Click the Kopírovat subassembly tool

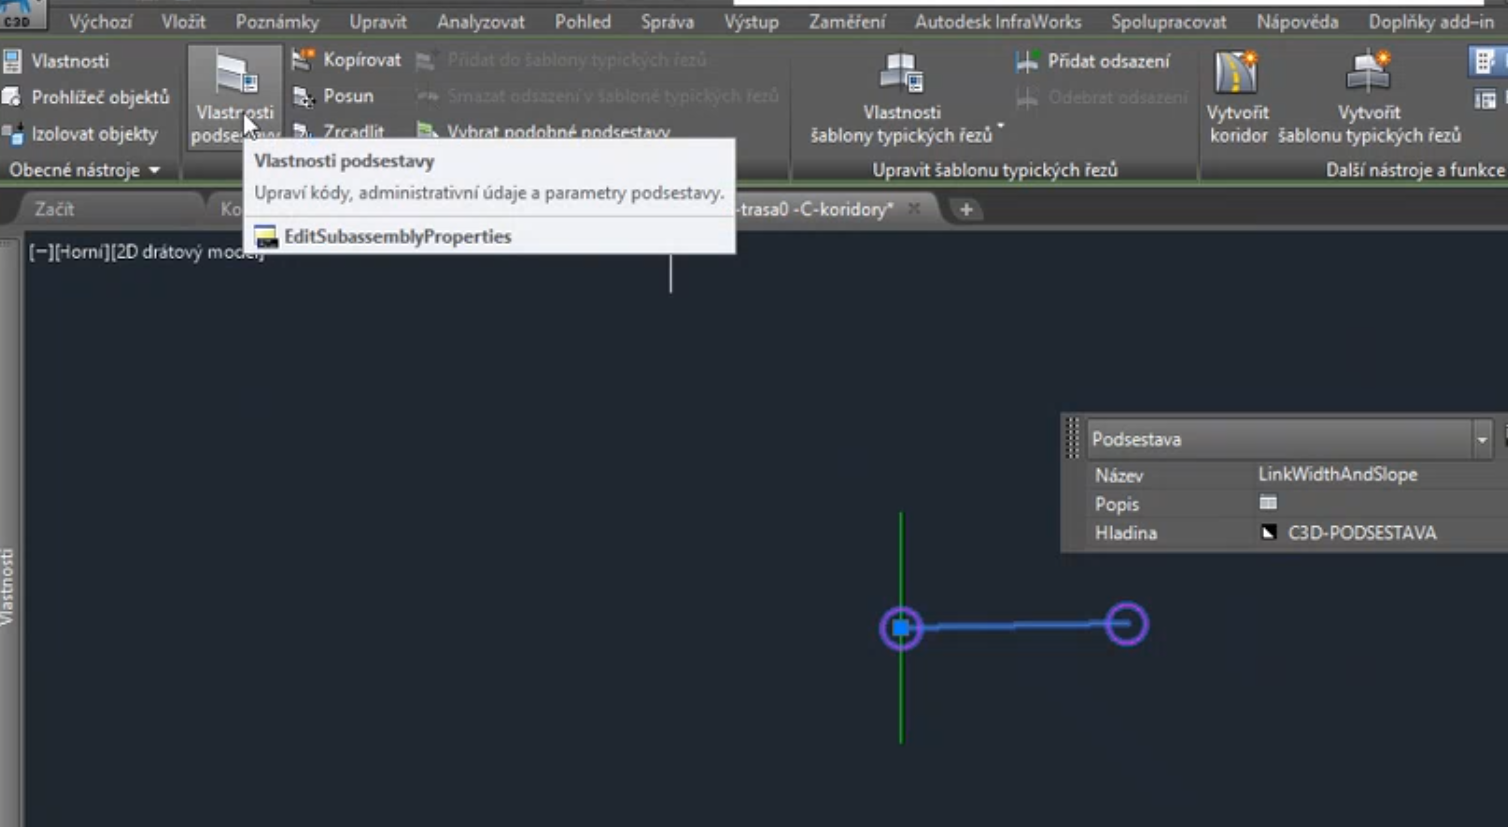click(347, 60)
